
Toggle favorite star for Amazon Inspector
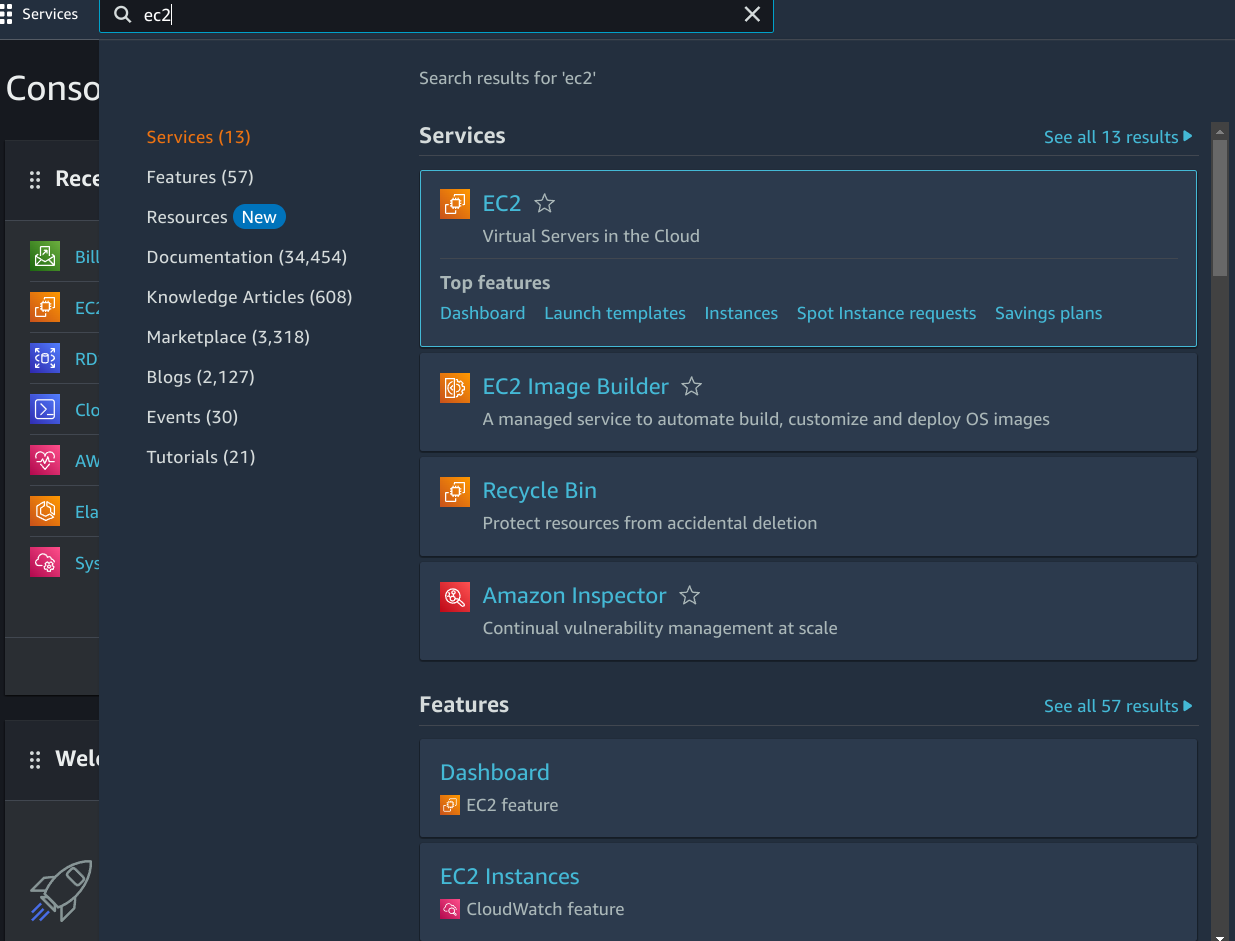(x=689, y=596)
